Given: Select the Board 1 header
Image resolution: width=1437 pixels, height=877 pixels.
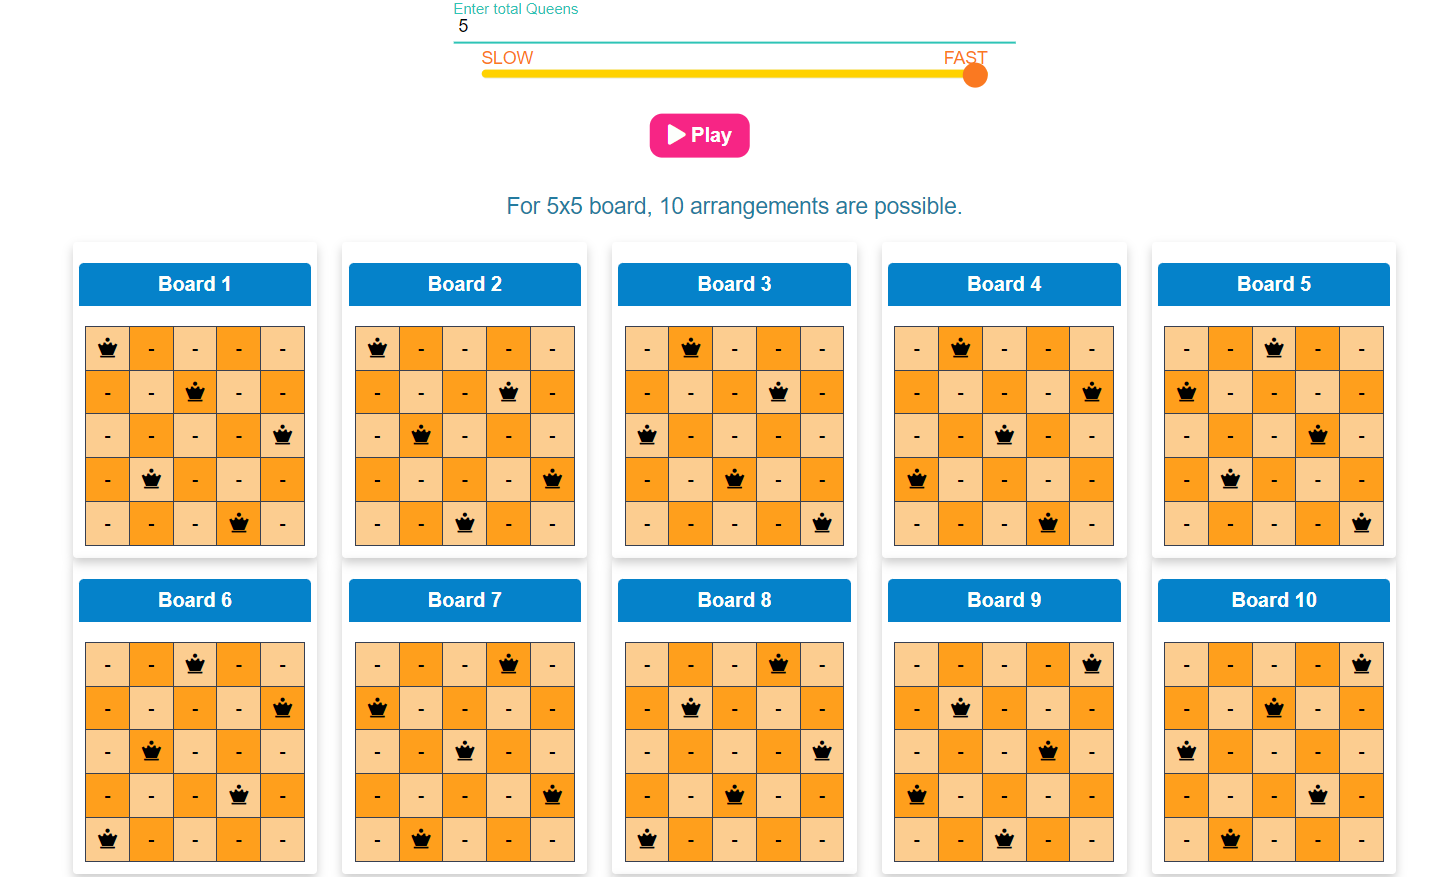Looking at the screenshot, I should 195,284.
